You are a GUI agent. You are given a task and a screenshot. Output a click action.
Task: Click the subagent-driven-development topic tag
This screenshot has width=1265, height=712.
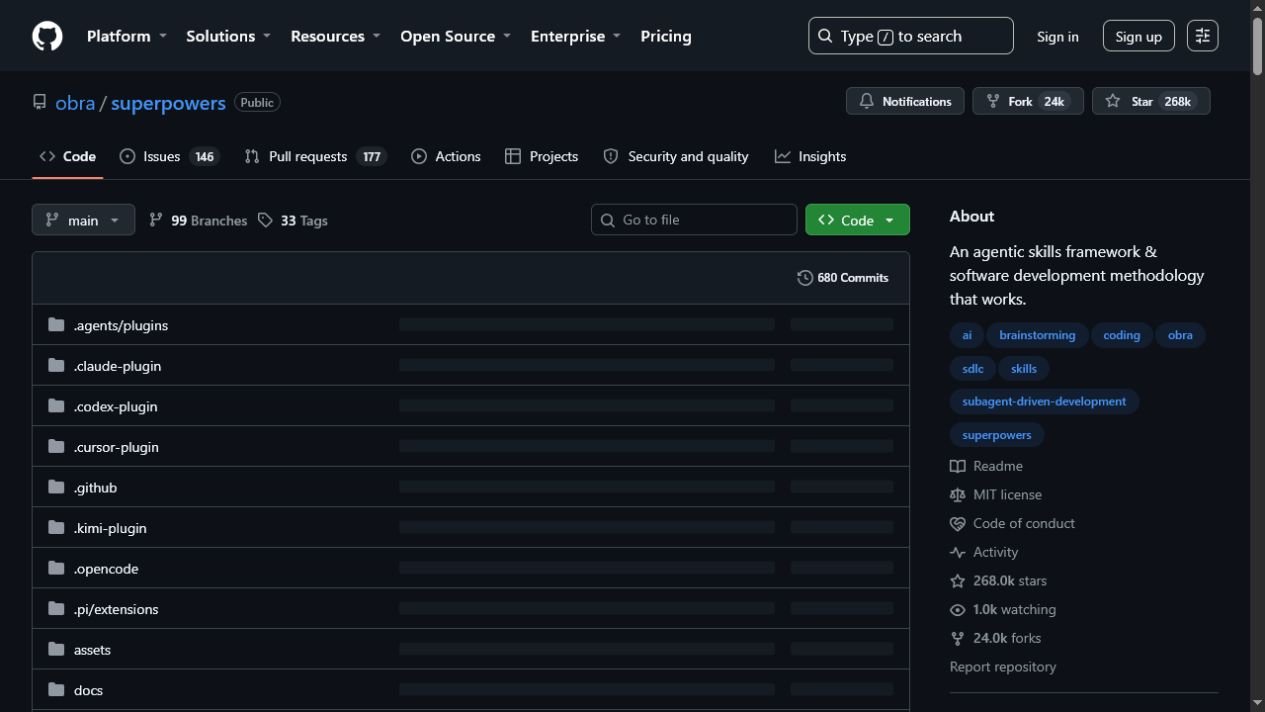[x=1044, y=401]
